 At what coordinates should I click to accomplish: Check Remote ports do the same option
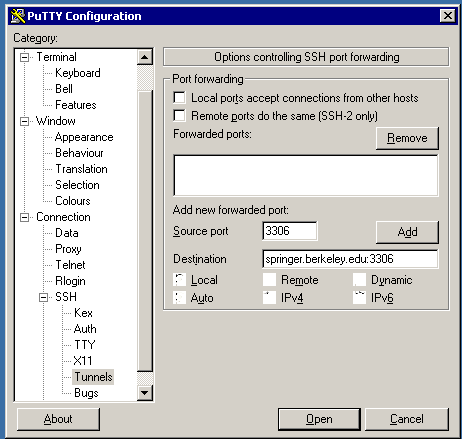click(179, 116)
